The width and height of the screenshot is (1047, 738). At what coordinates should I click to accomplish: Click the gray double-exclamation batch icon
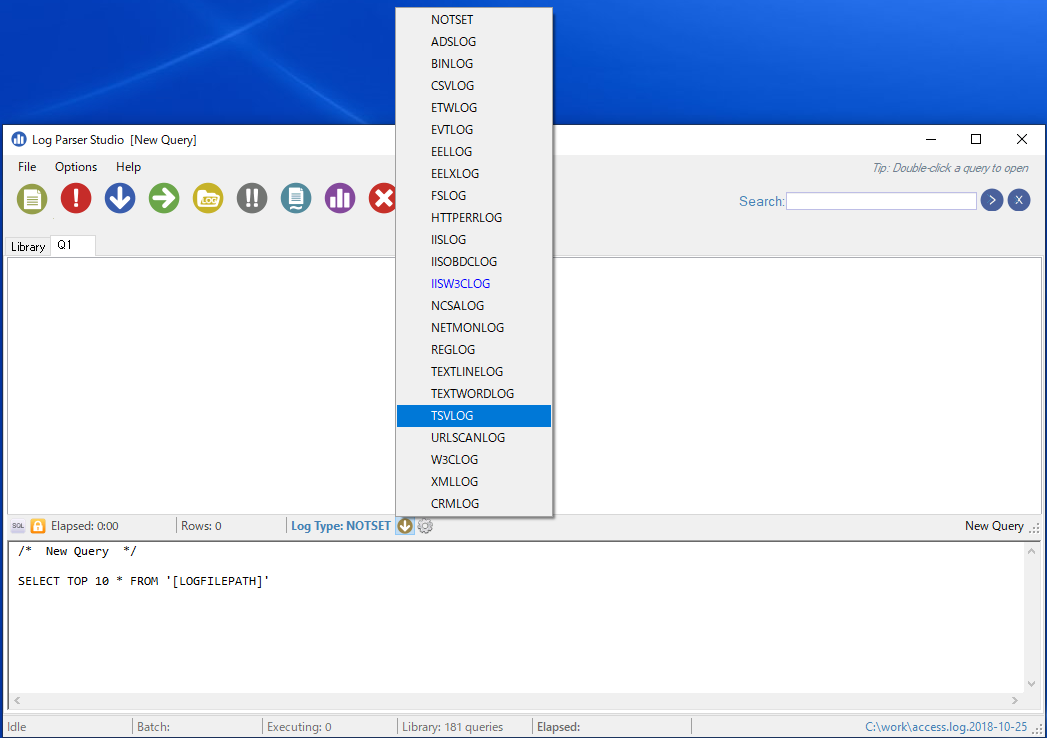[x=252, y=198]
